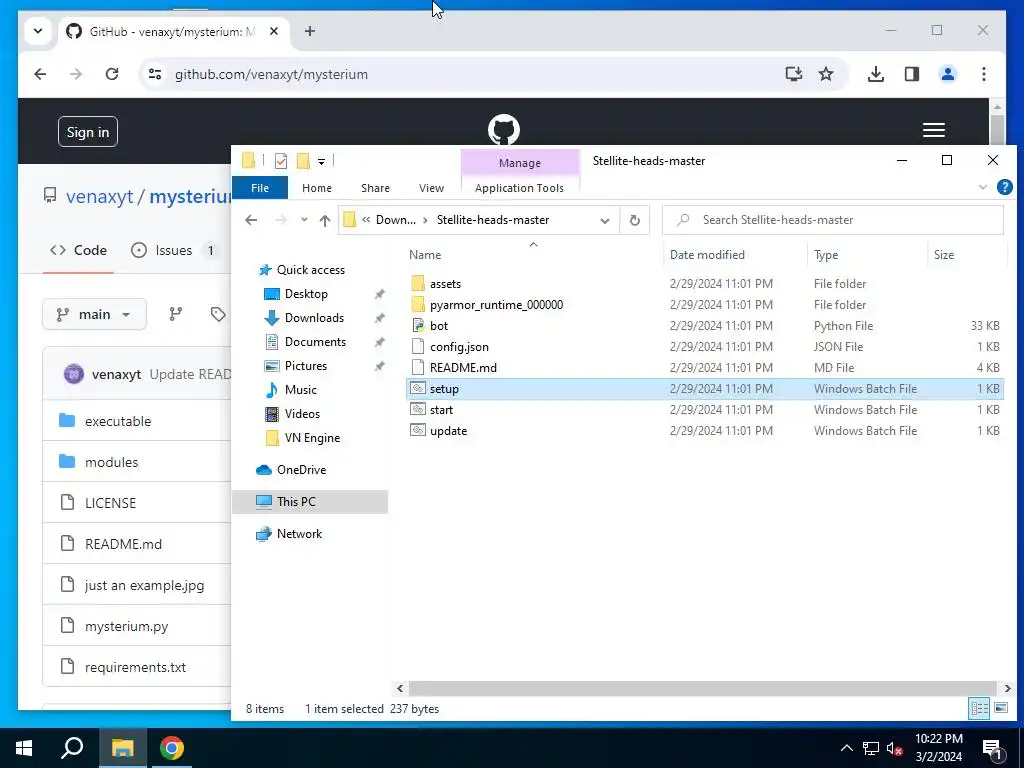Image resolution: width=1024 pixels, height=768 pixels.
Task: Open Application Tools ribbon tab
Action: pyautogui.click(x=519, y=188)
